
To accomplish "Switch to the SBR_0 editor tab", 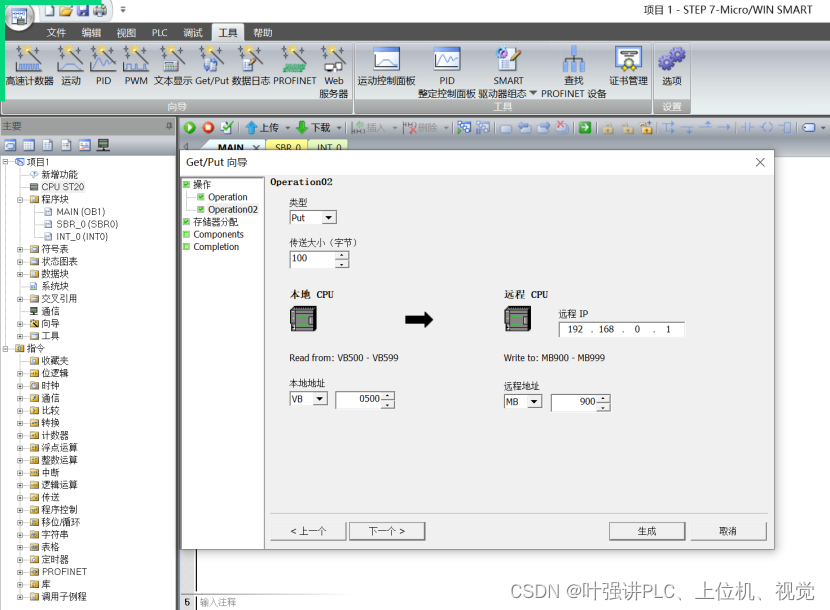I will (x=287, y=147).
